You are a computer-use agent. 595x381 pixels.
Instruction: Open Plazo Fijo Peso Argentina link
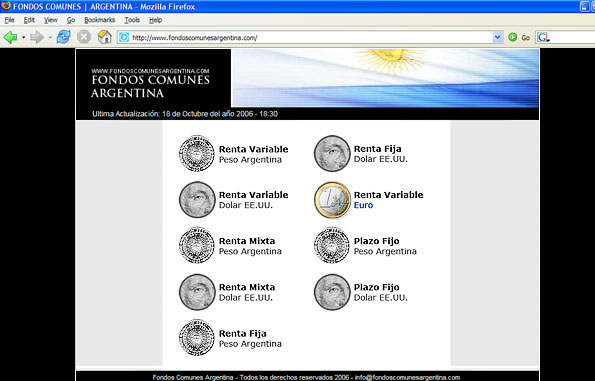point(385,246)
